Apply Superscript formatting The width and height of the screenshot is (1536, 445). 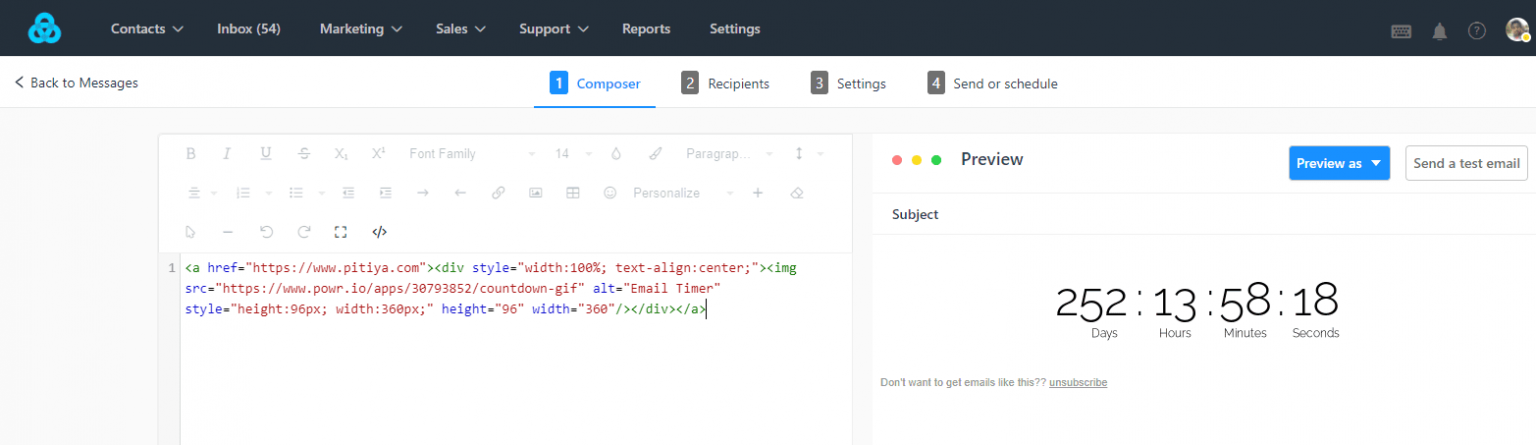(378, 154)
